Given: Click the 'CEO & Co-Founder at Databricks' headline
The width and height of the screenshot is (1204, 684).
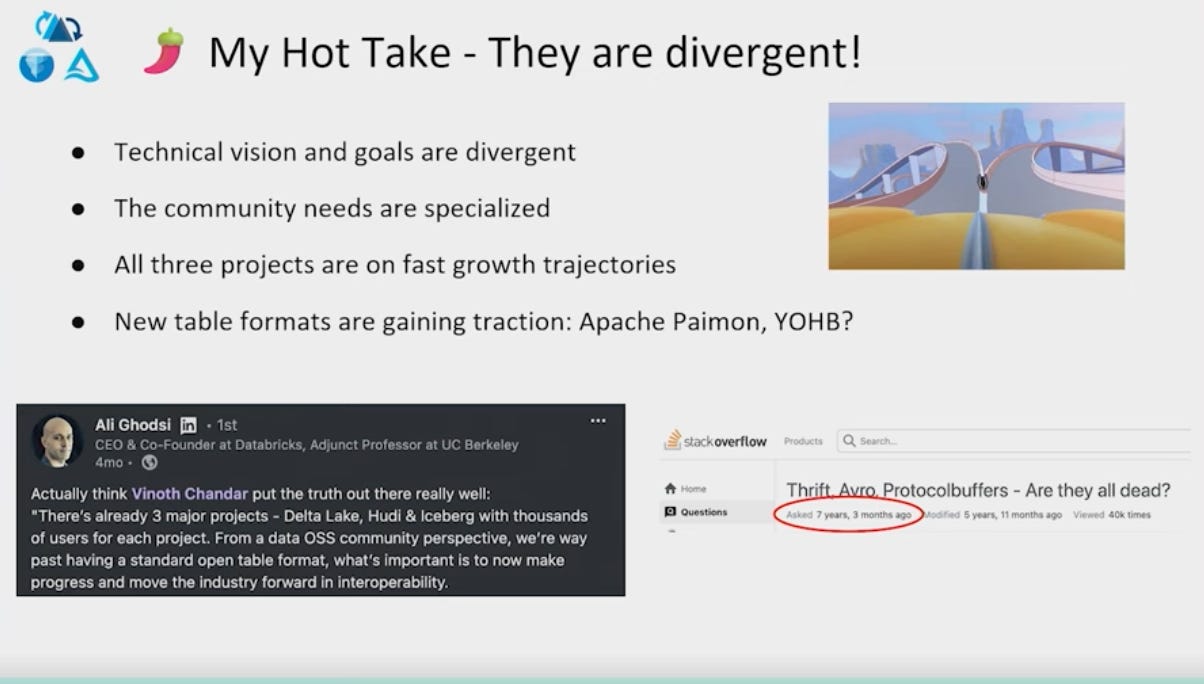Looking at the screenshot, I should coord(306,445).
